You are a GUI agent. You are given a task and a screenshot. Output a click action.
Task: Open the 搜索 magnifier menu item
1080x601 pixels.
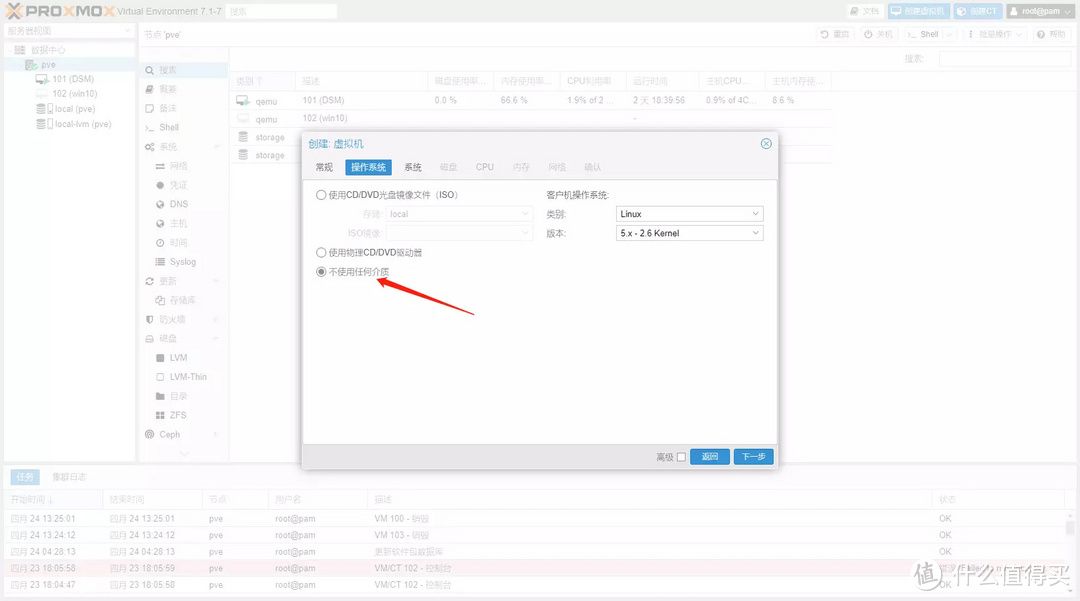pyautogui.click(x=183, y=70)
